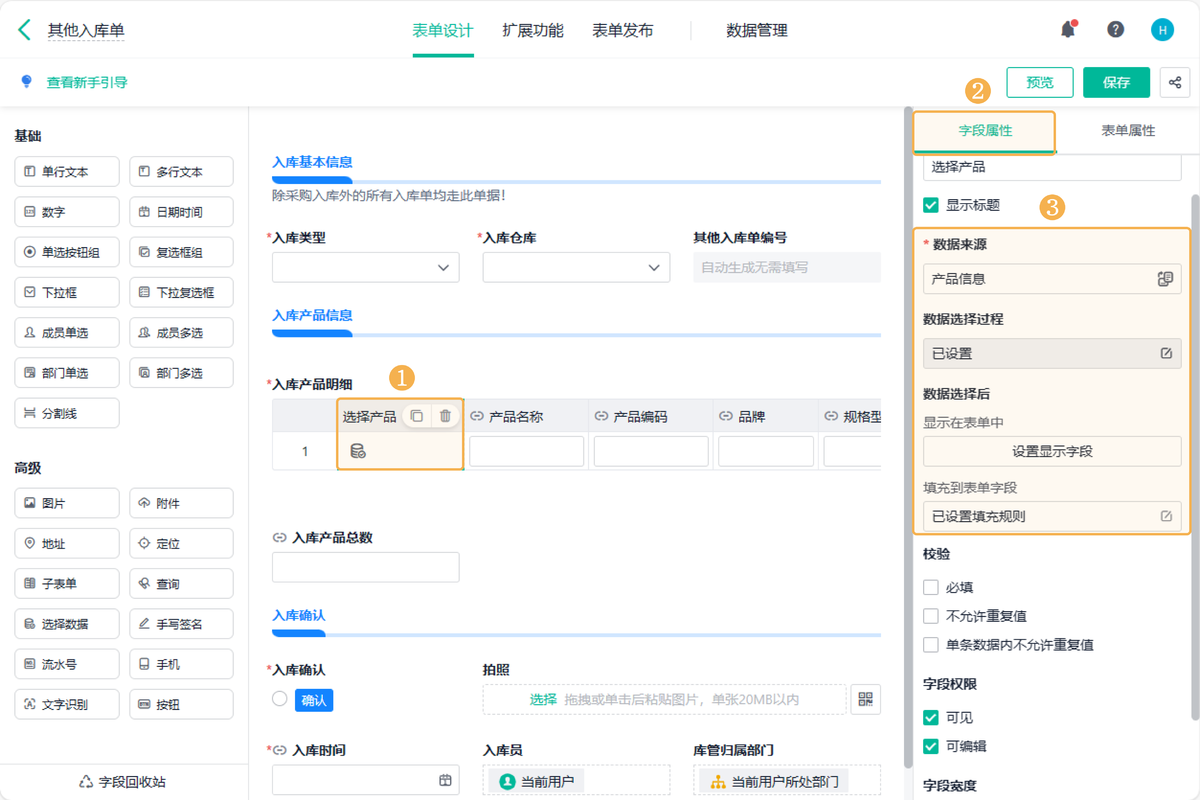
Task: Click the edit icon in 已设置填充规则 field
Action: (x=1166, y=516)
